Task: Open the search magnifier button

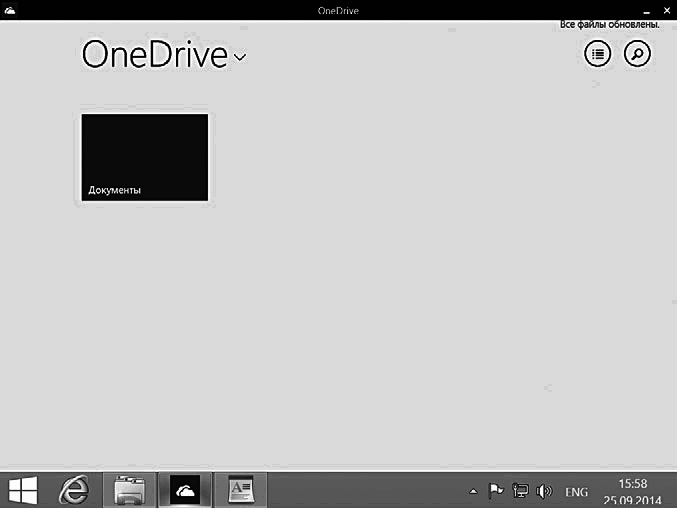Action: point(637,54)
